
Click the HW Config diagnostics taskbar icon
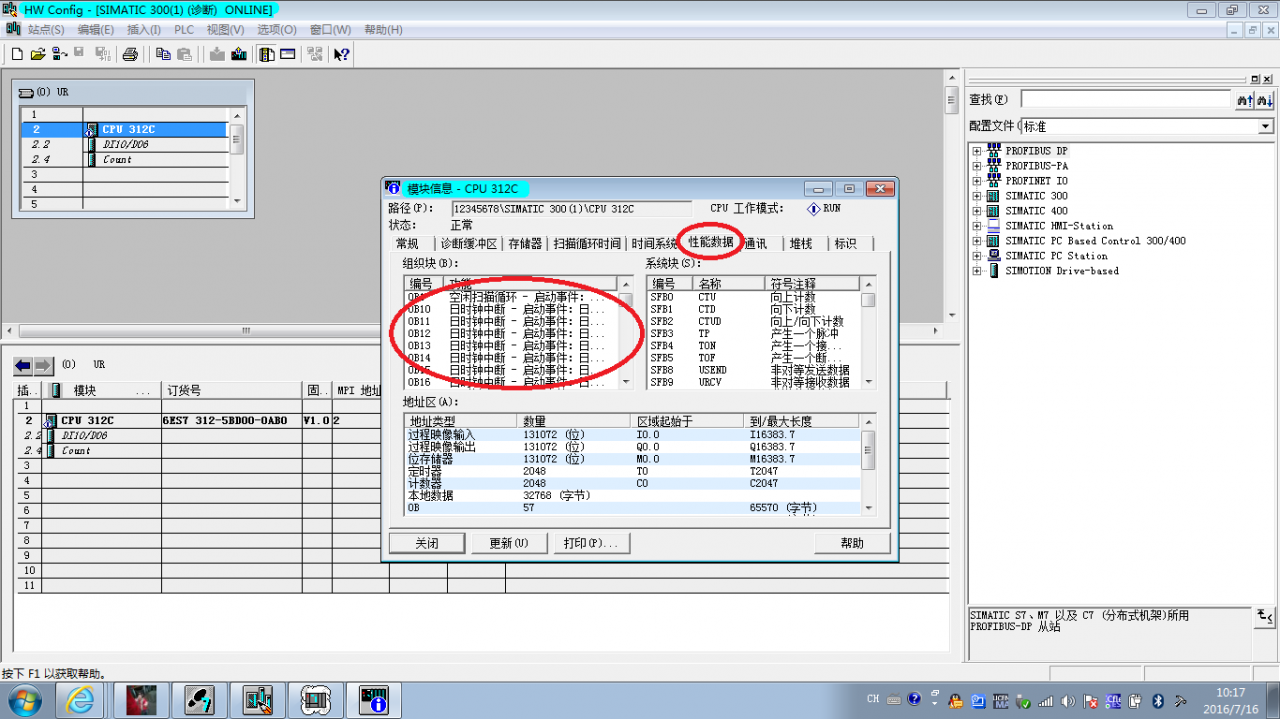pos(374,699)
